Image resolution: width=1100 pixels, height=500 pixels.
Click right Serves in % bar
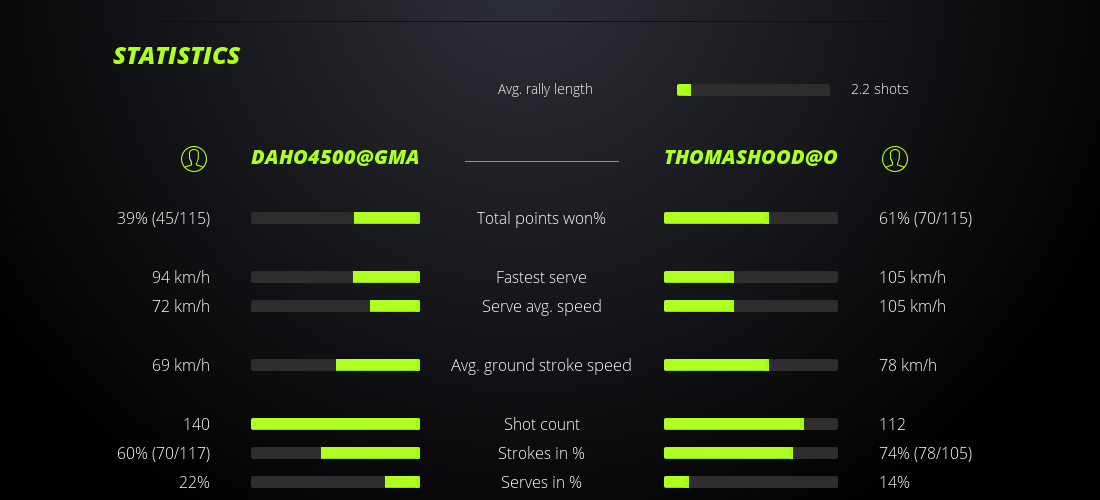click(x=751, y=482)
